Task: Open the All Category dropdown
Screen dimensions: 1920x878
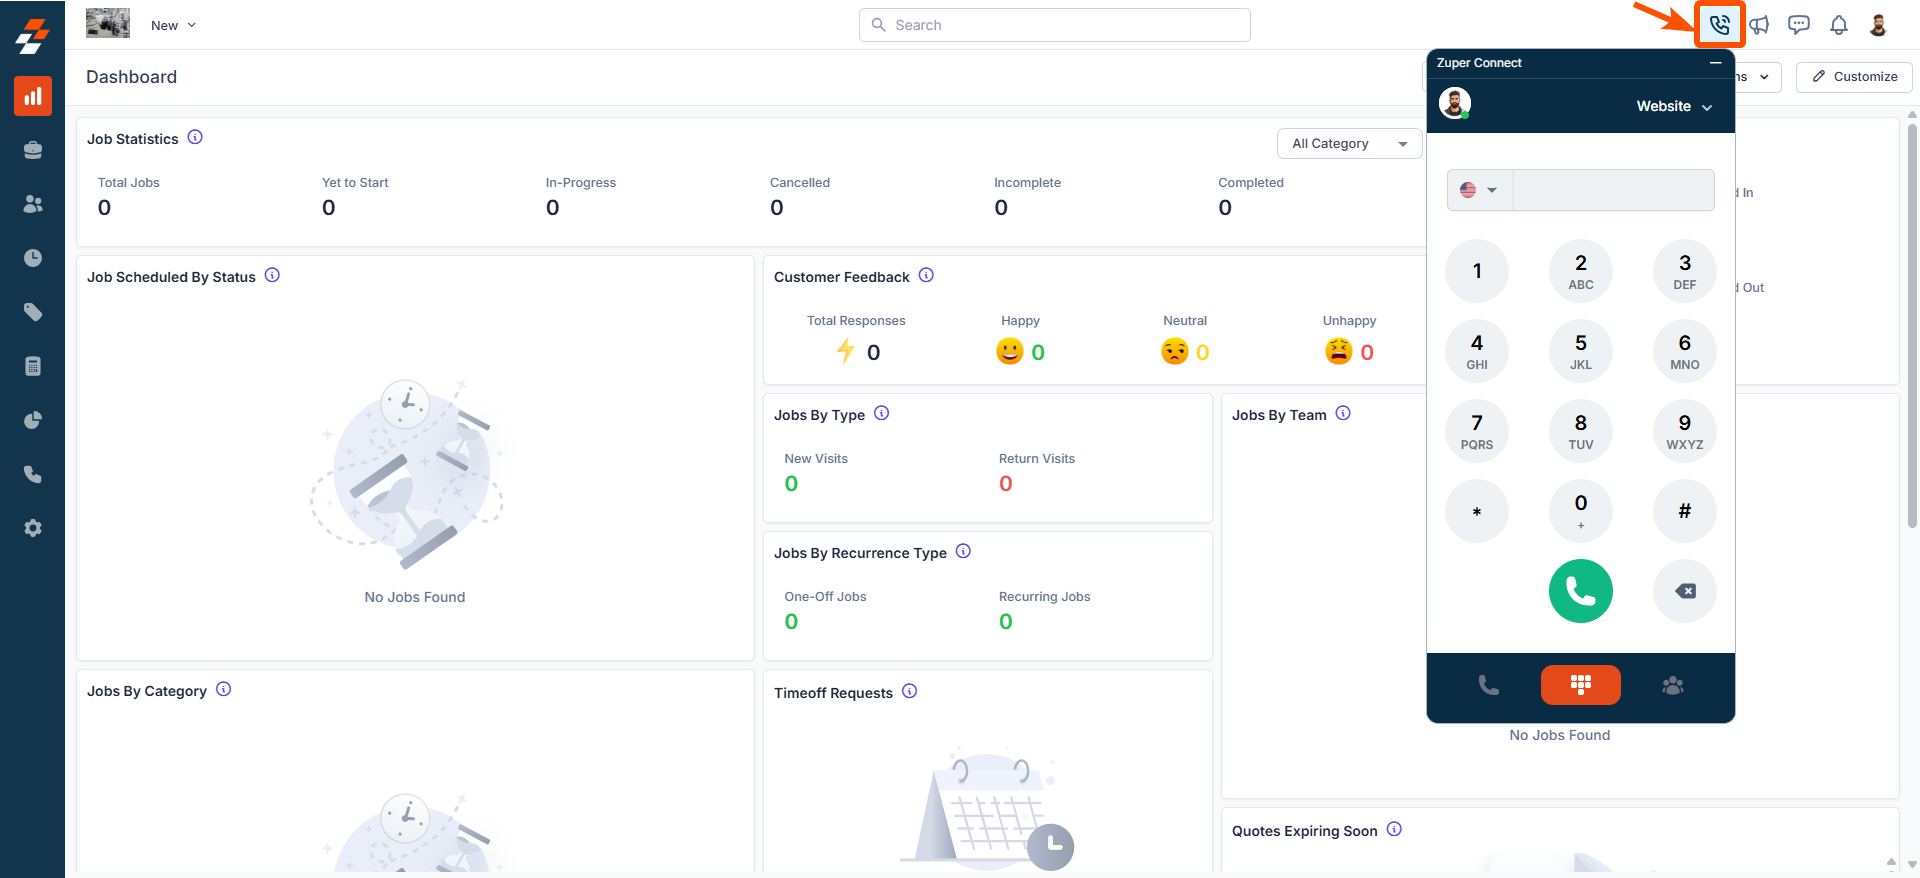Action: (1349, 144)
